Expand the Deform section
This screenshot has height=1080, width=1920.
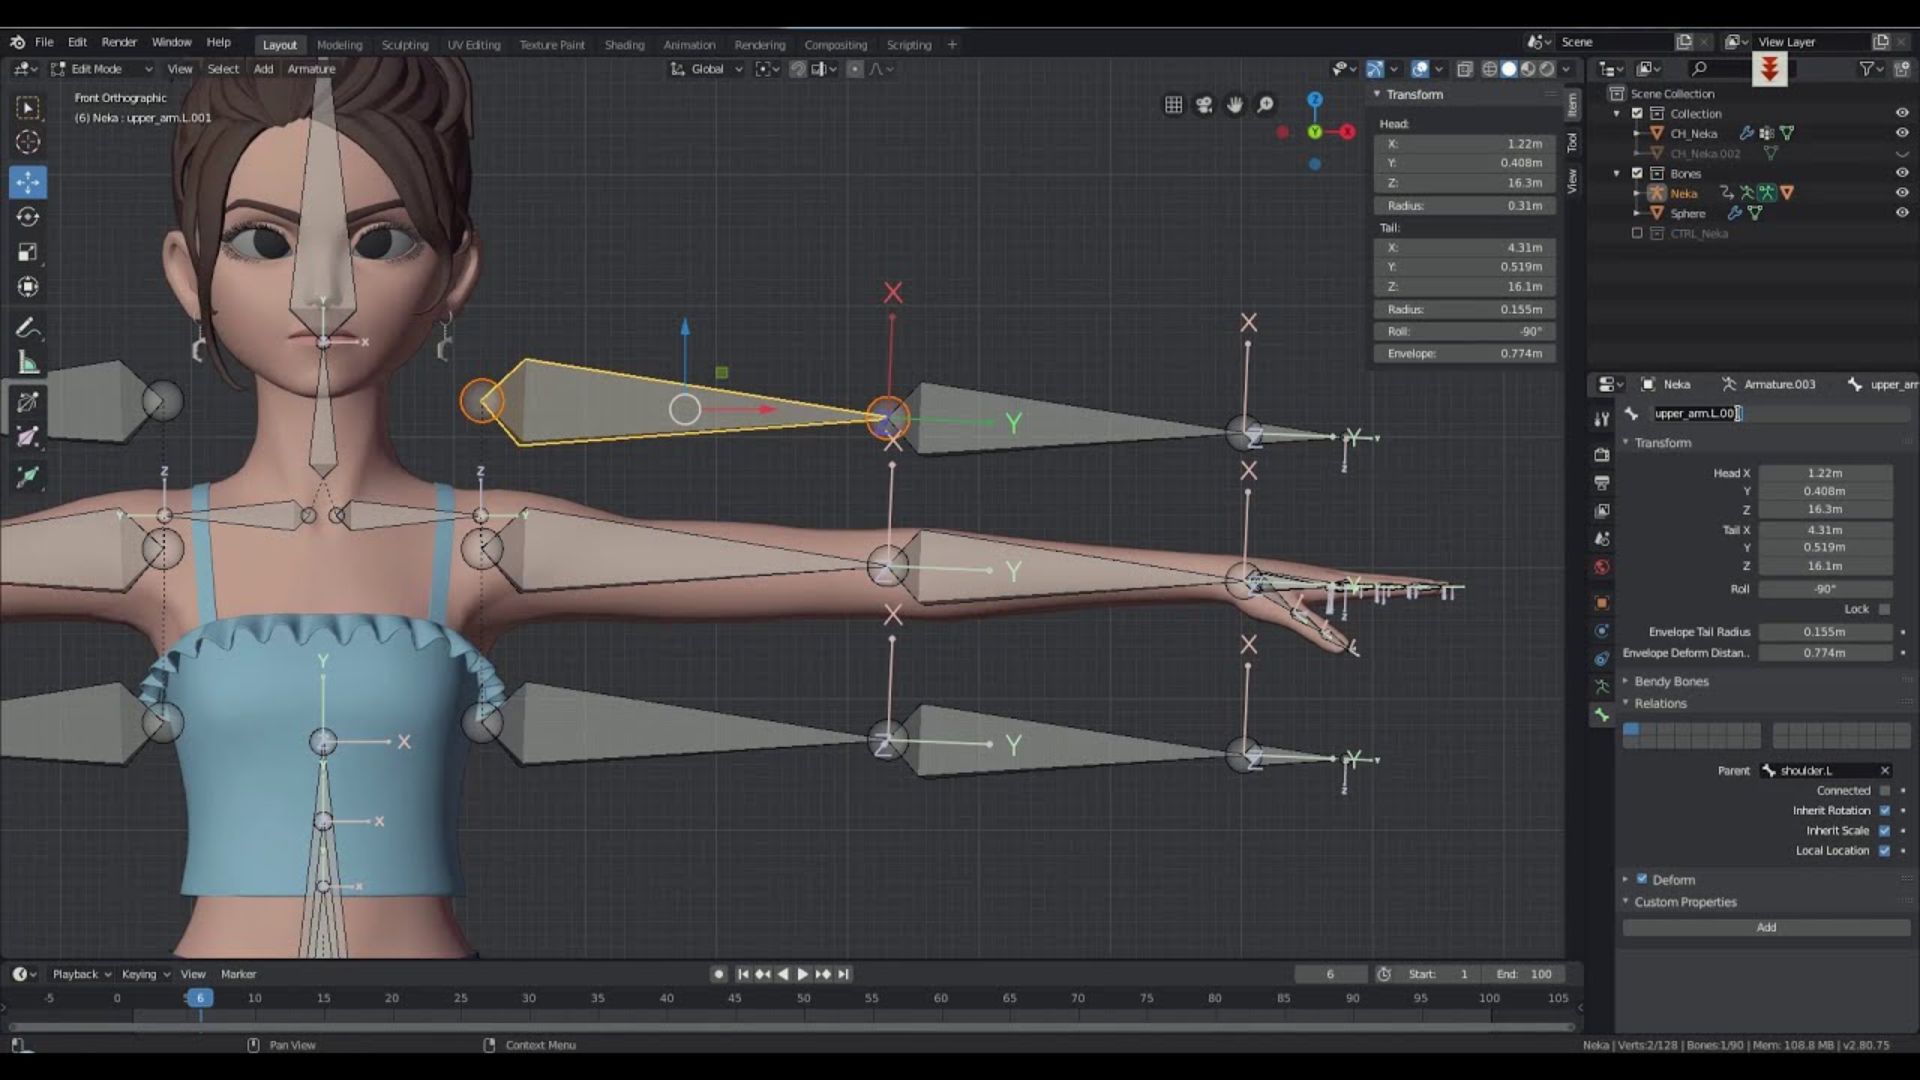pyautogui.click(x=1625, y=878)
